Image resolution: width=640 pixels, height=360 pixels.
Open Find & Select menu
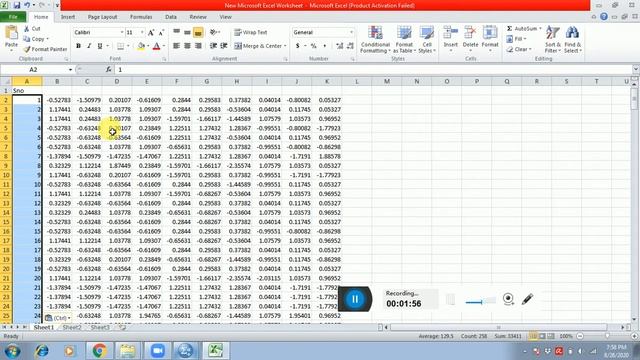(x=572, y=39)
